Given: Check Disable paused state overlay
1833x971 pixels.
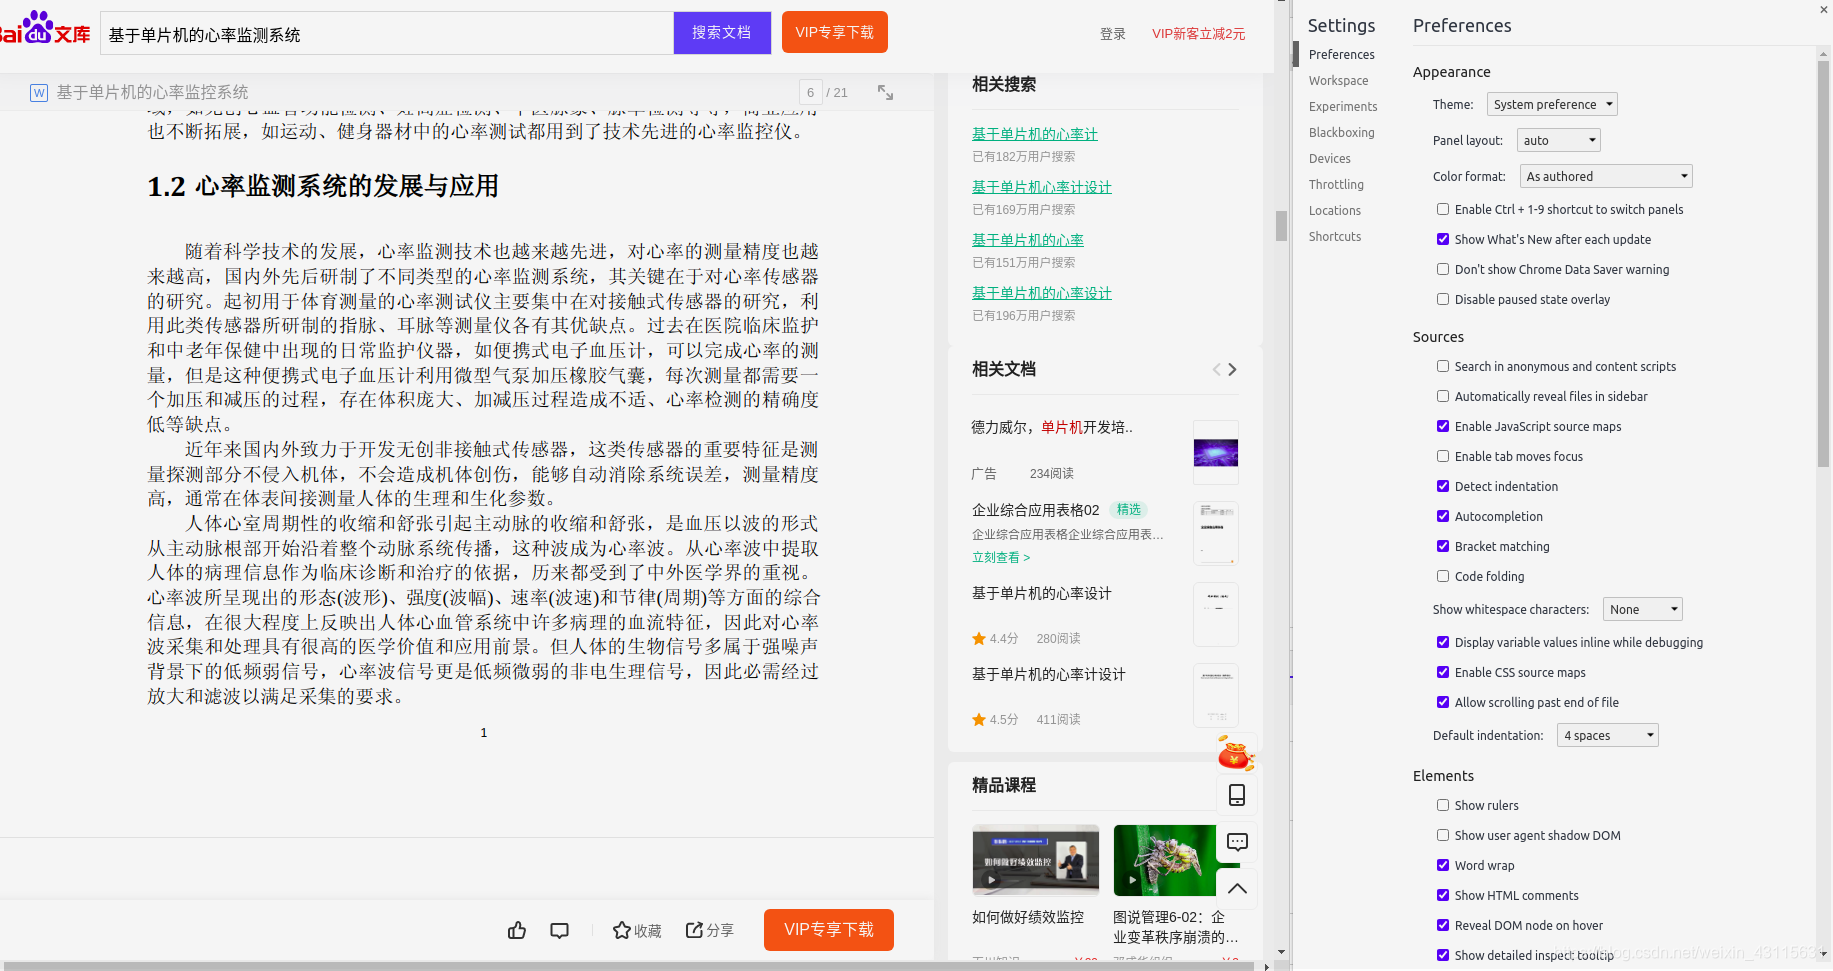Looking at the screenshot, I should click(1443, 299).
